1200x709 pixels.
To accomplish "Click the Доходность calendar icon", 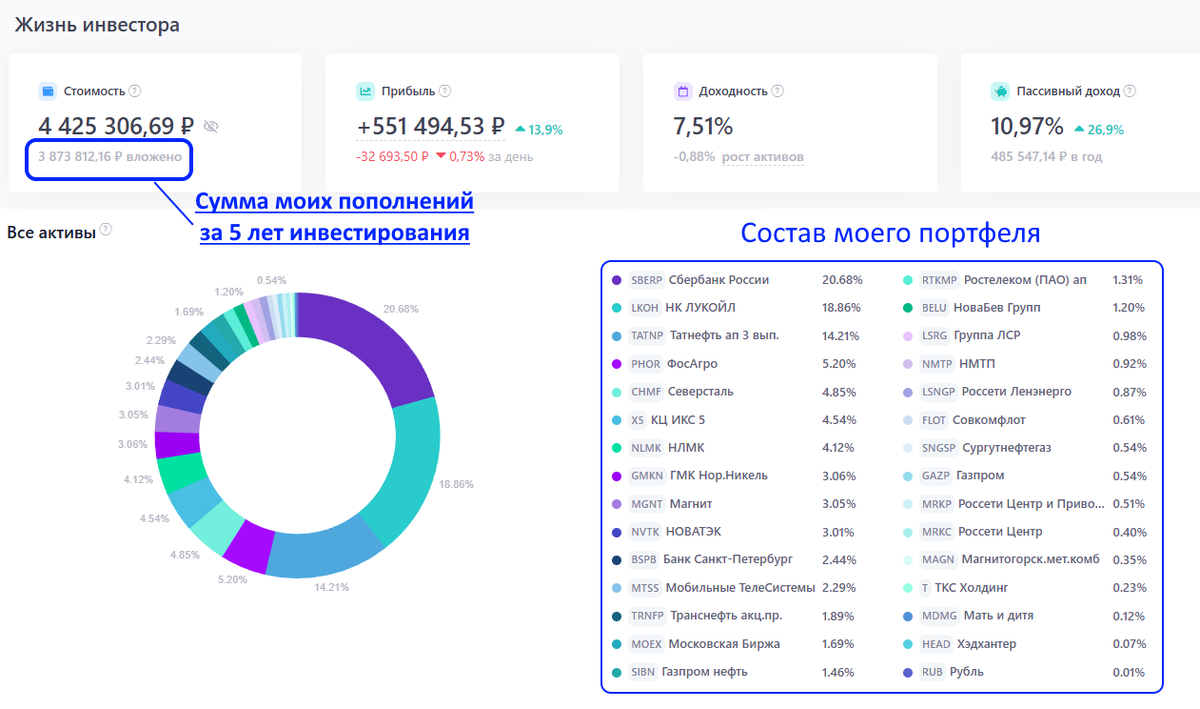I will [683, 91].
